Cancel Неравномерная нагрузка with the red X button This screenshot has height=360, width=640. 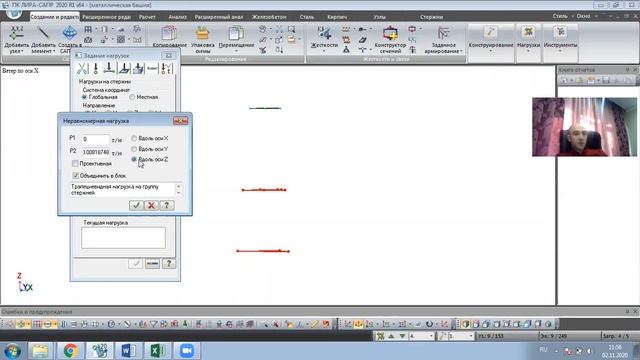151,205
